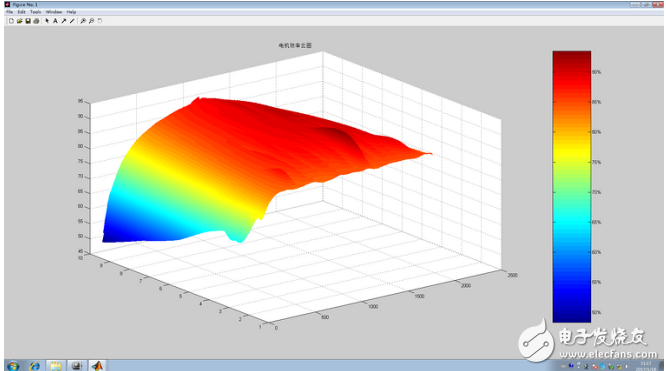666x371 pixels.
Task: Switch to MATLAB via taskbar icon
Action: point(98,365)
